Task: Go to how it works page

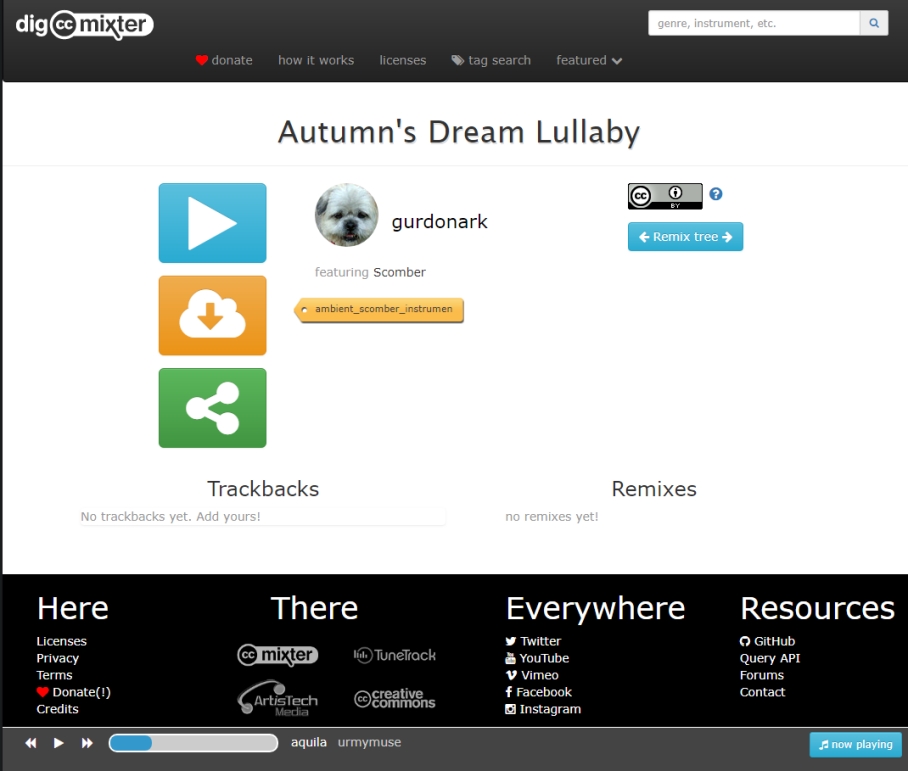Action: [316, 60]
